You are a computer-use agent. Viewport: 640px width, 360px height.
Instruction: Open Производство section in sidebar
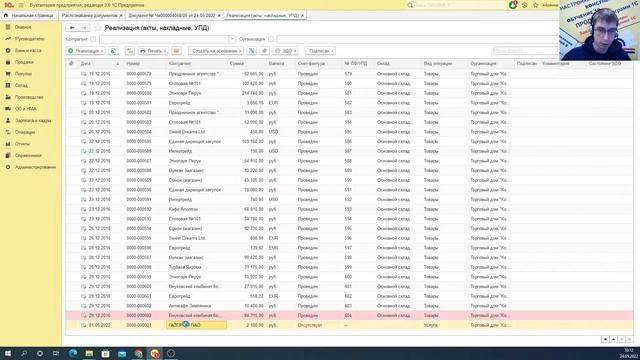pyautogui.click(x=29, y=97)
